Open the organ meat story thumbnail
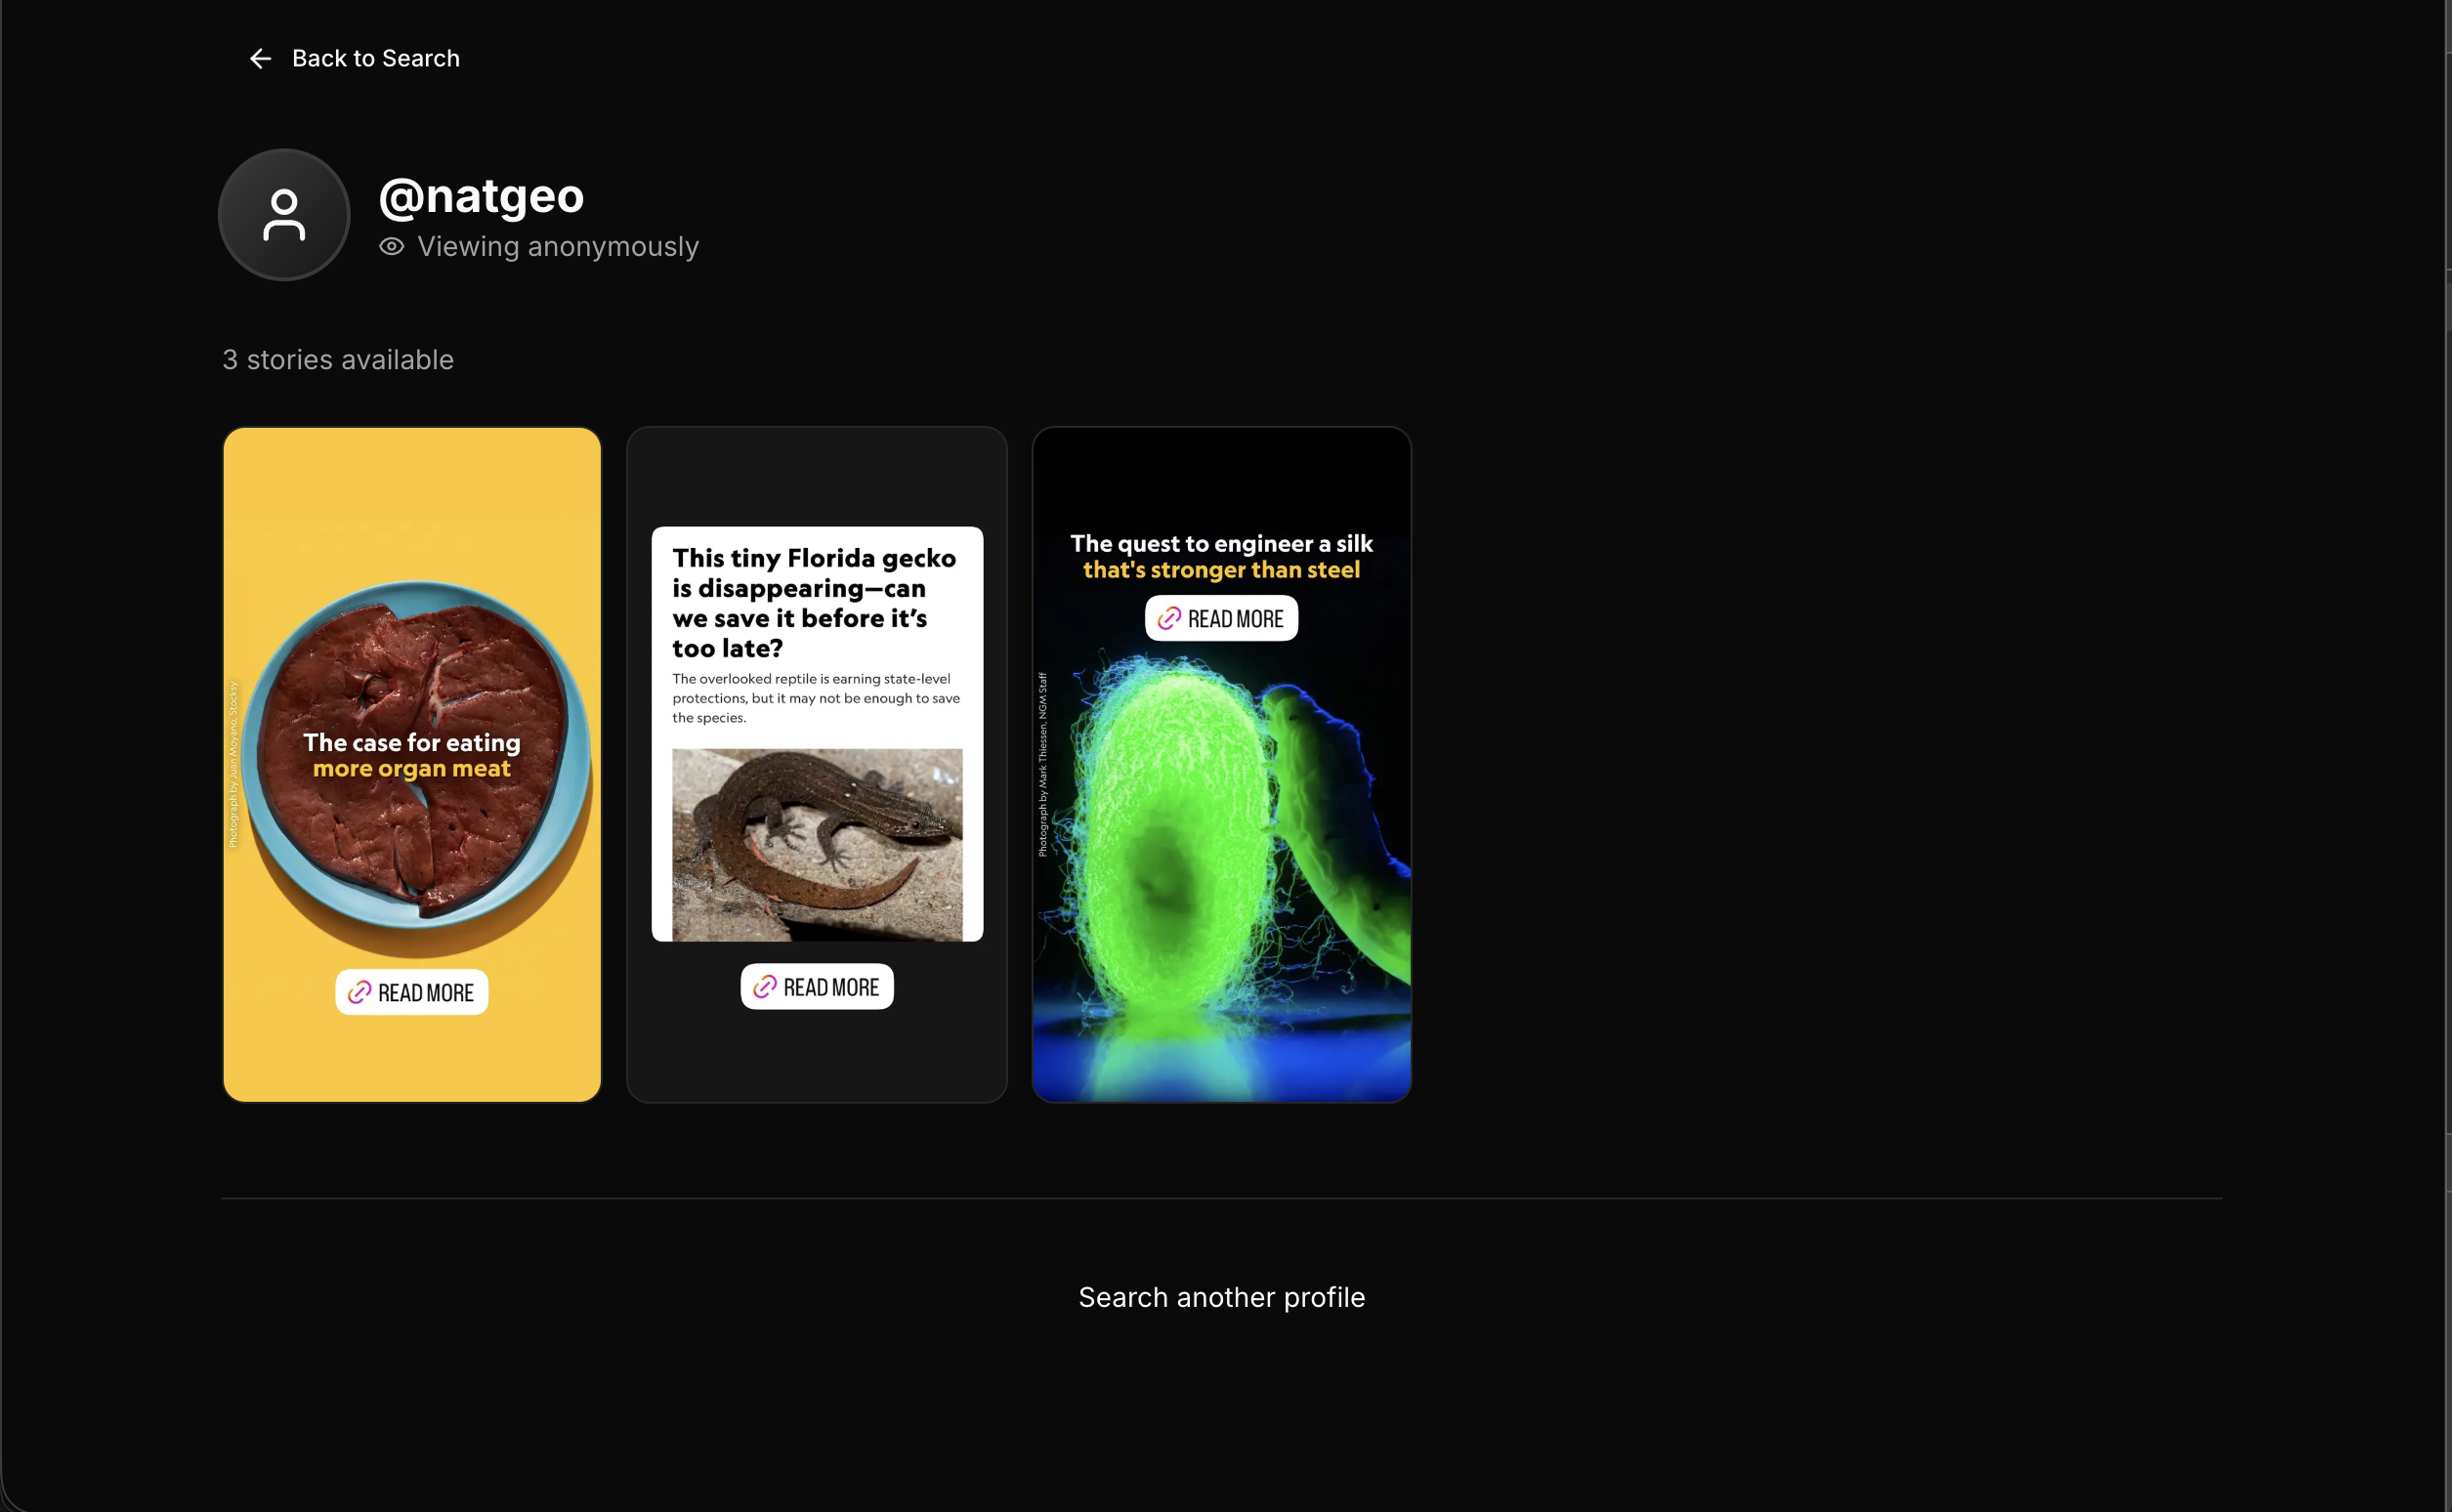Screen dimensions: 2452x1512 [x=412, y=765]
